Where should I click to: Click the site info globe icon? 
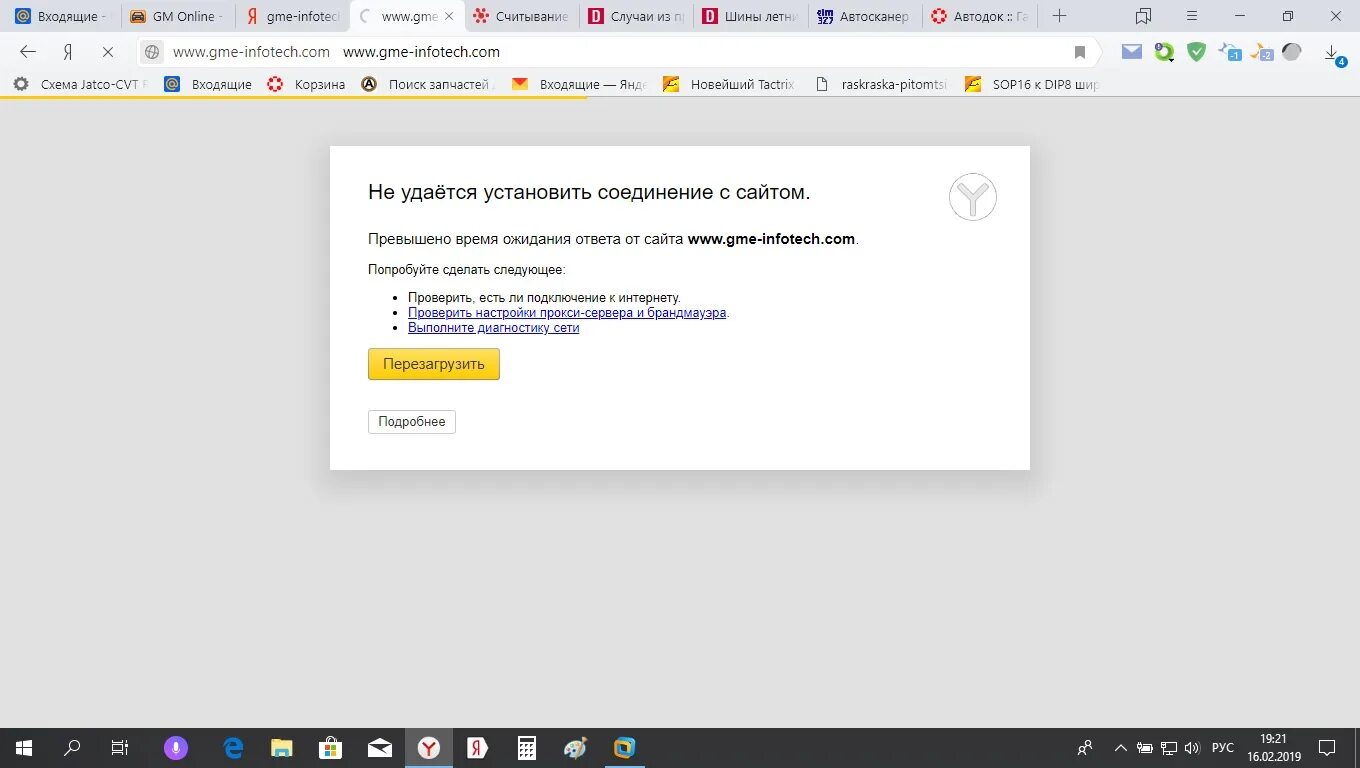(x=152, y=52)
